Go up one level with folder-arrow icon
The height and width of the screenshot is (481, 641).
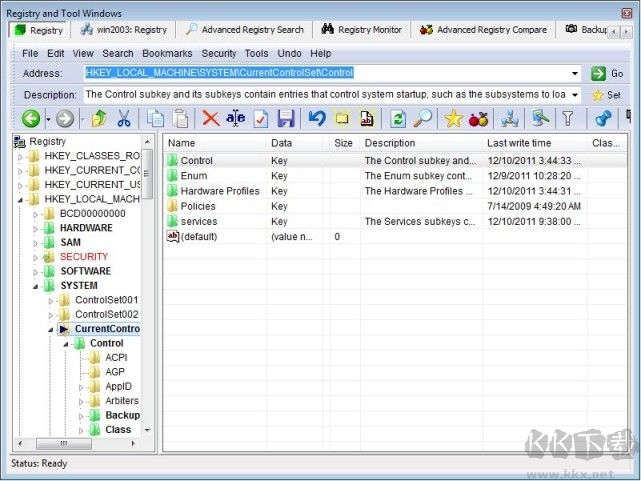click(99, 119)
